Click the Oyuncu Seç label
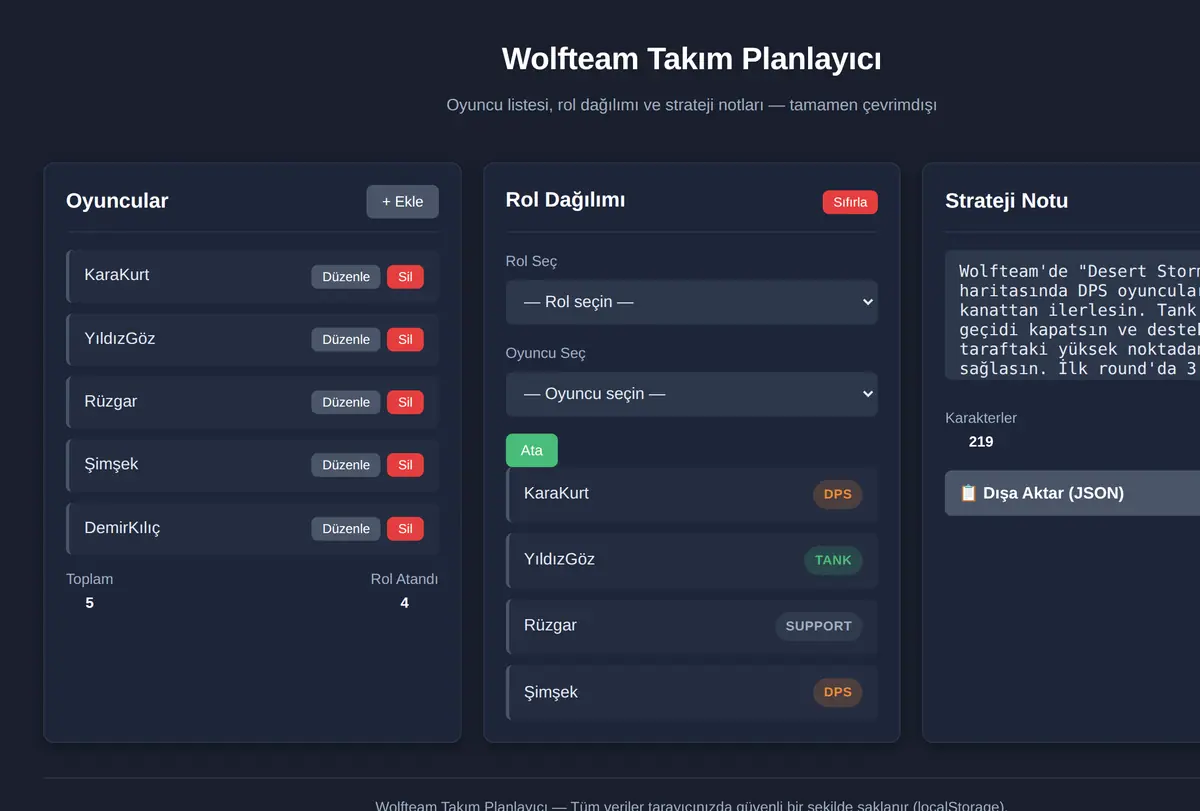1200x811 pixels. tap(546, 353)
